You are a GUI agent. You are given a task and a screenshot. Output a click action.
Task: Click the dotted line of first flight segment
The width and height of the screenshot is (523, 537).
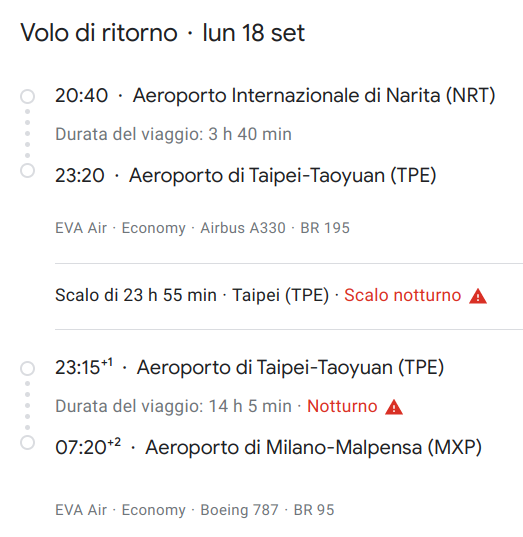pos(27,134)
